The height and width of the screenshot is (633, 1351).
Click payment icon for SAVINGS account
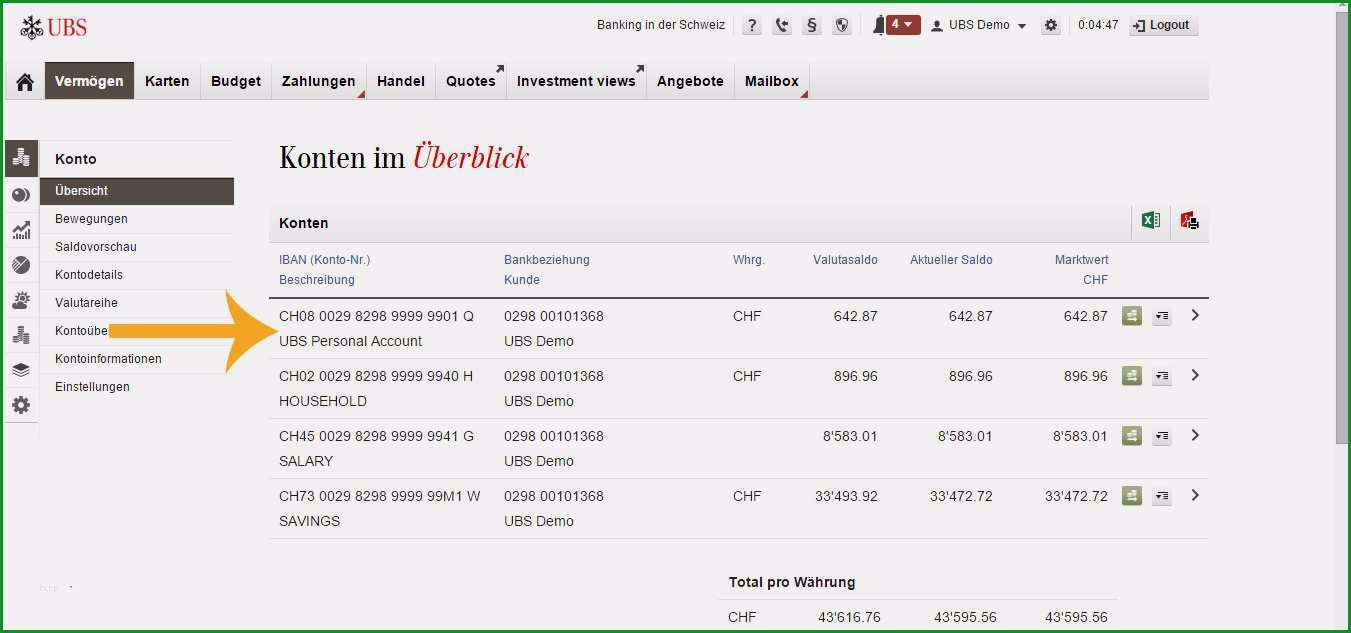(x=1132, y=496)
